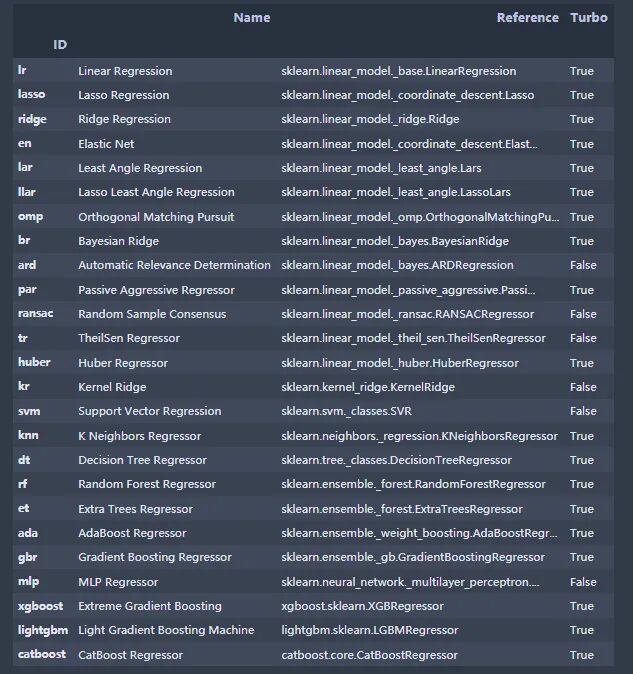Click 'Extra Trees Regressor' name cell
The width and height of the screenshot is (633, 674).
tap(135, 509)
